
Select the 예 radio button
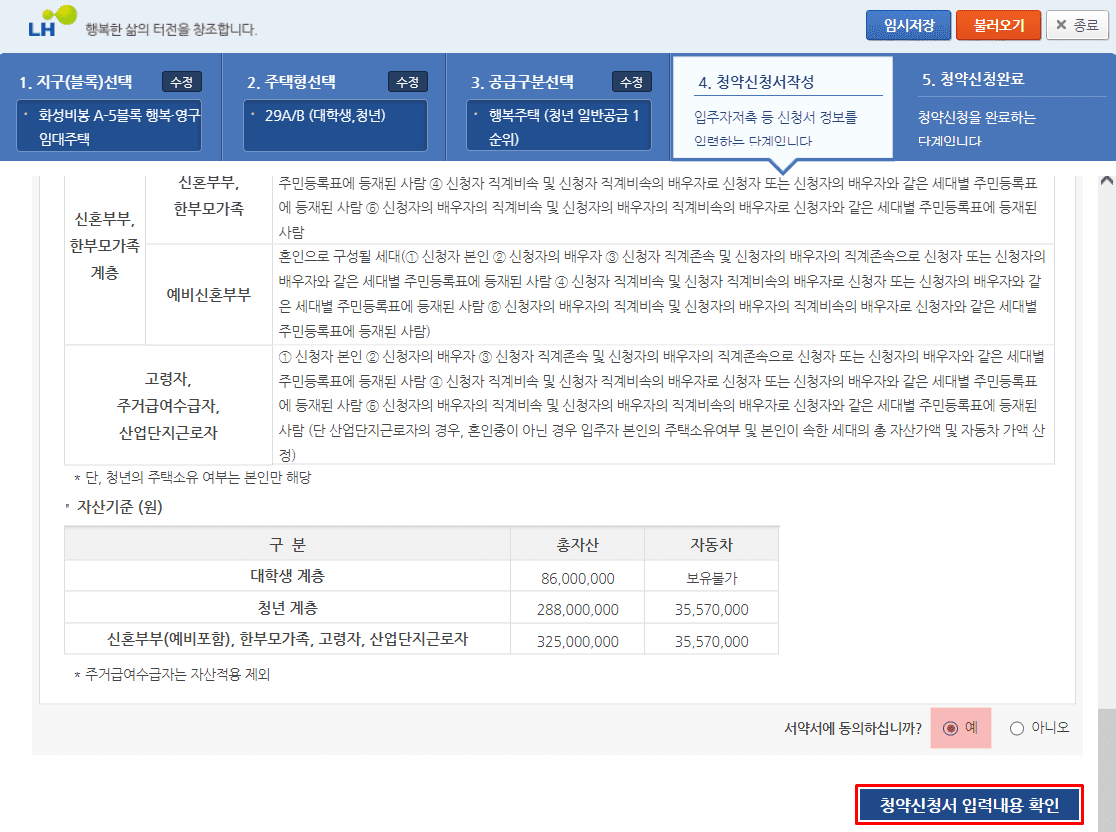[950, 728]
